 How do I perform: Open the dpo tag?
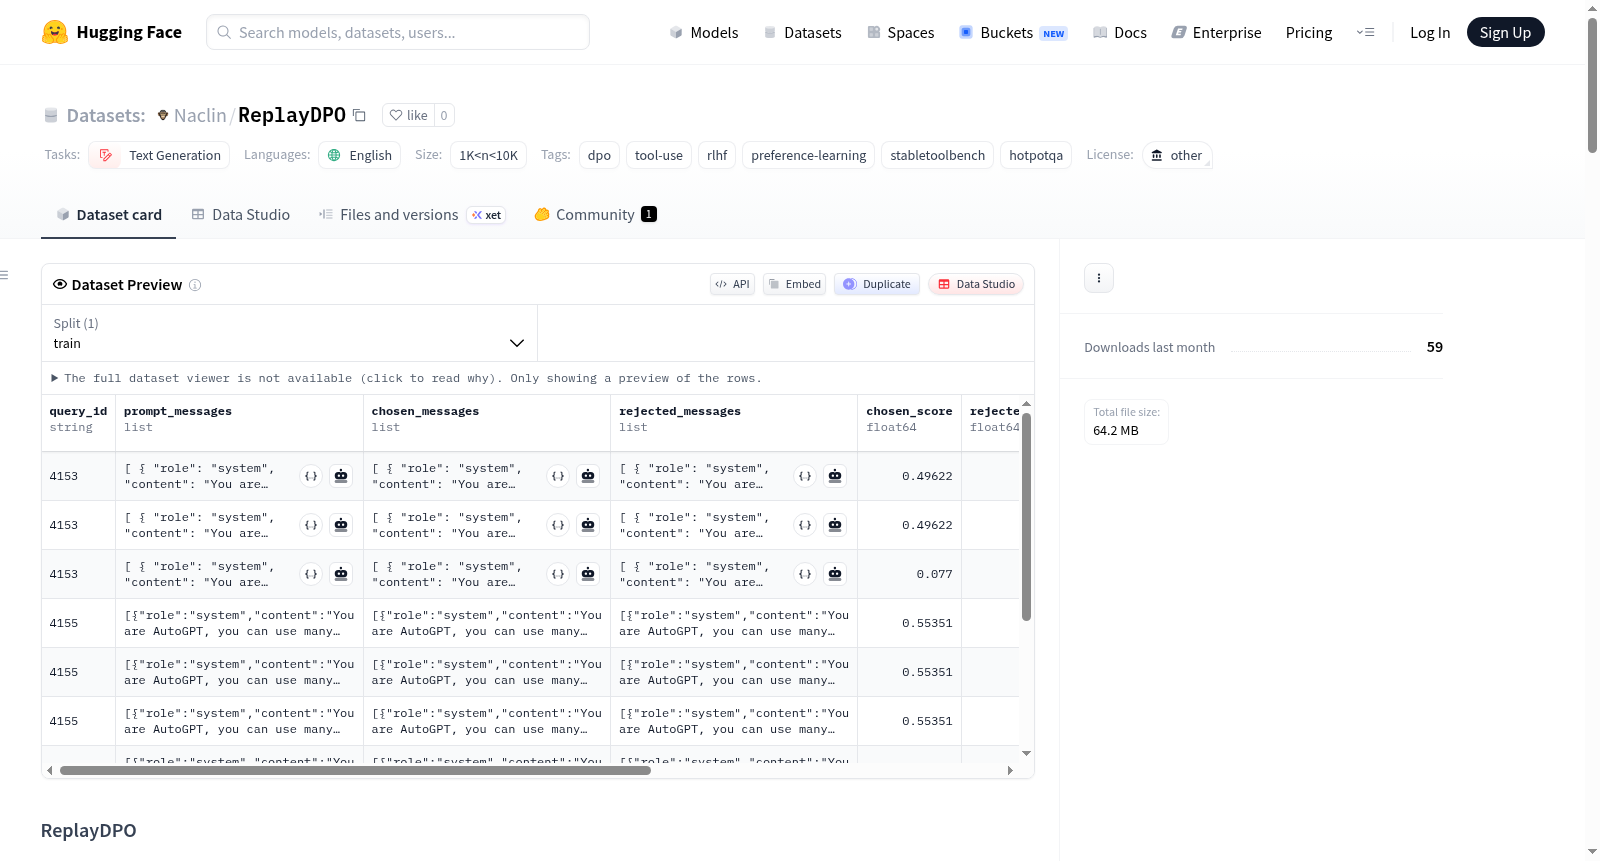pos(599,155)
